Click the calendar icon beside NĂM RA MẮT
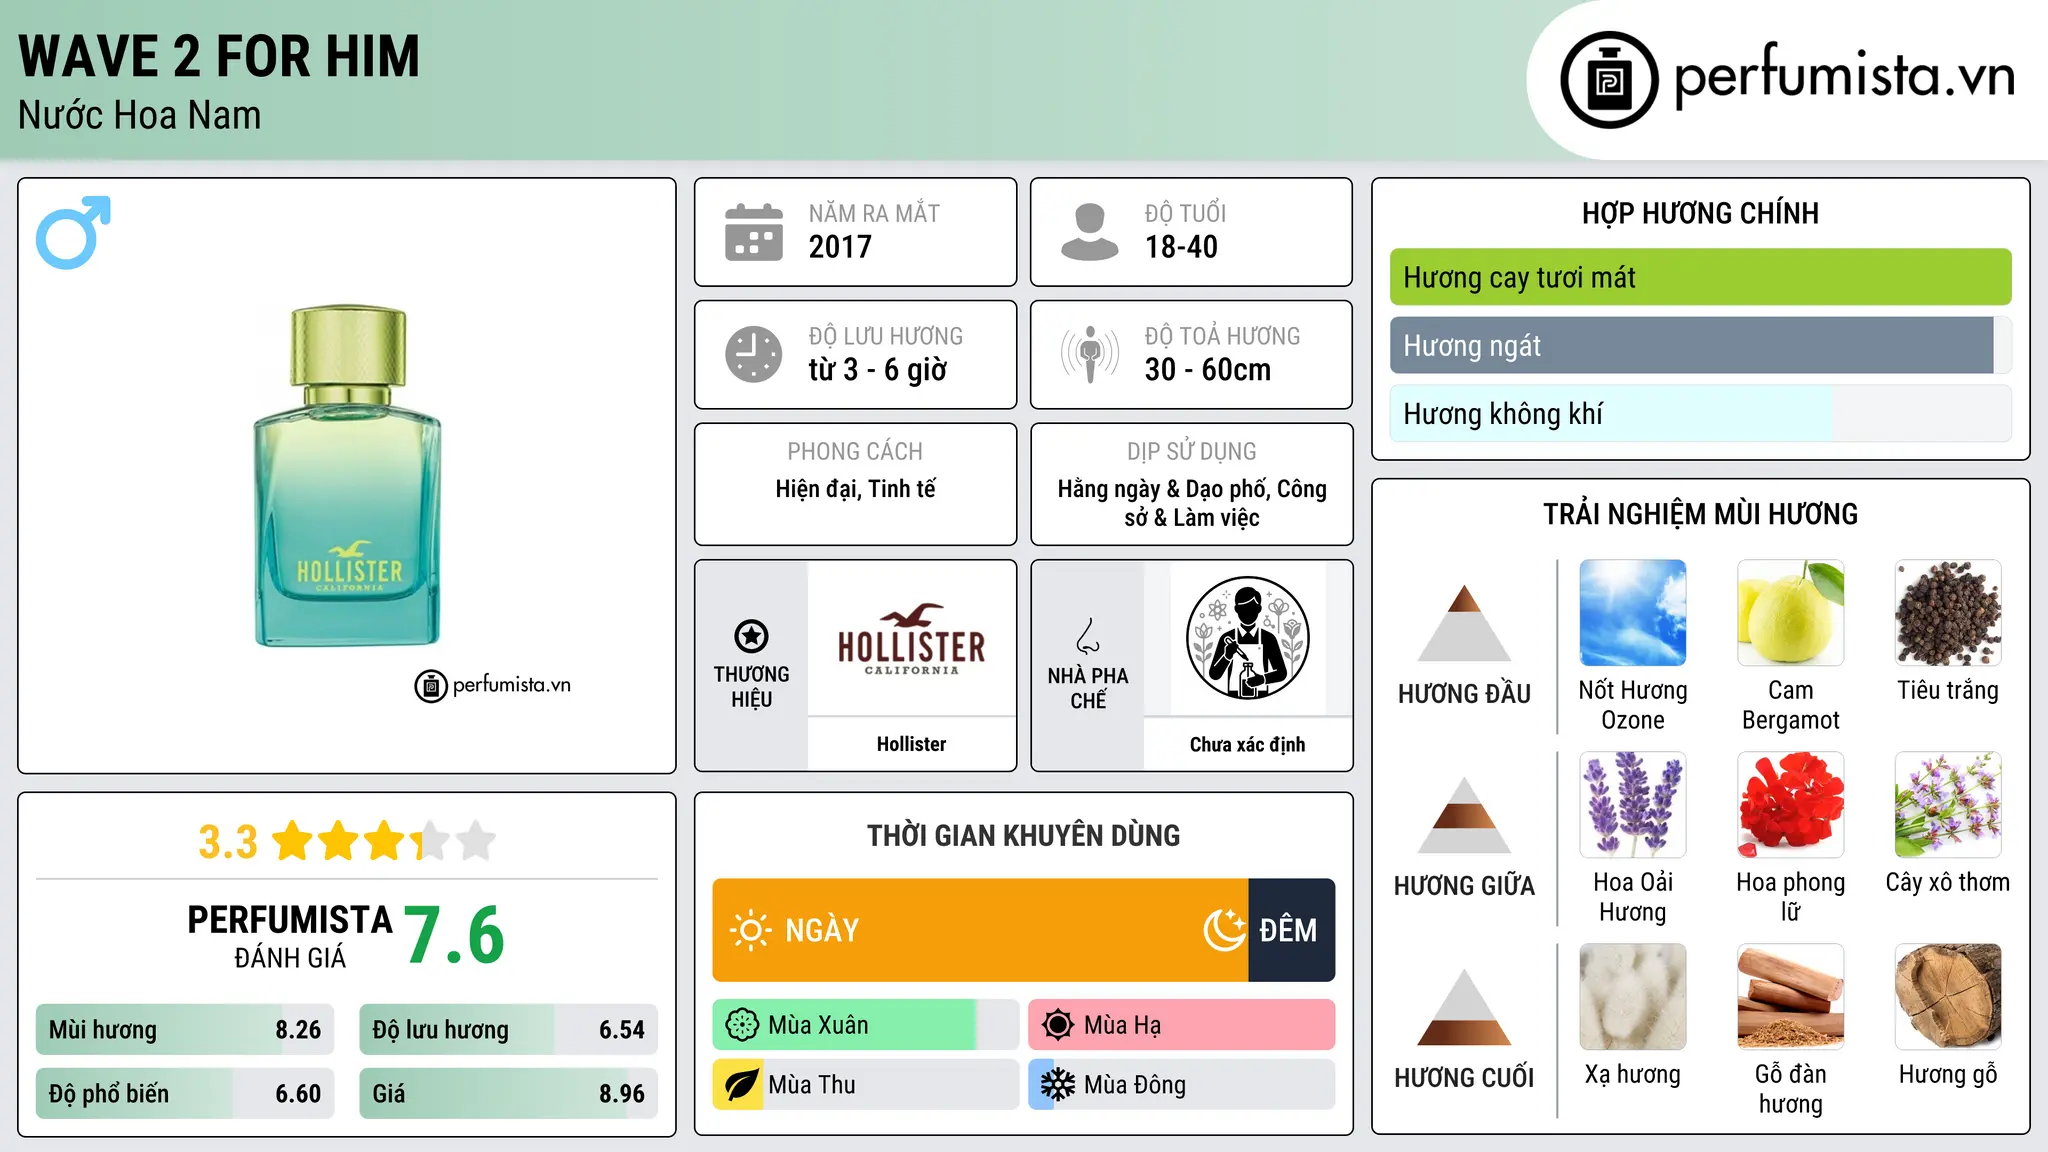Viewport: 2048px width, 1152px height. 754,232
